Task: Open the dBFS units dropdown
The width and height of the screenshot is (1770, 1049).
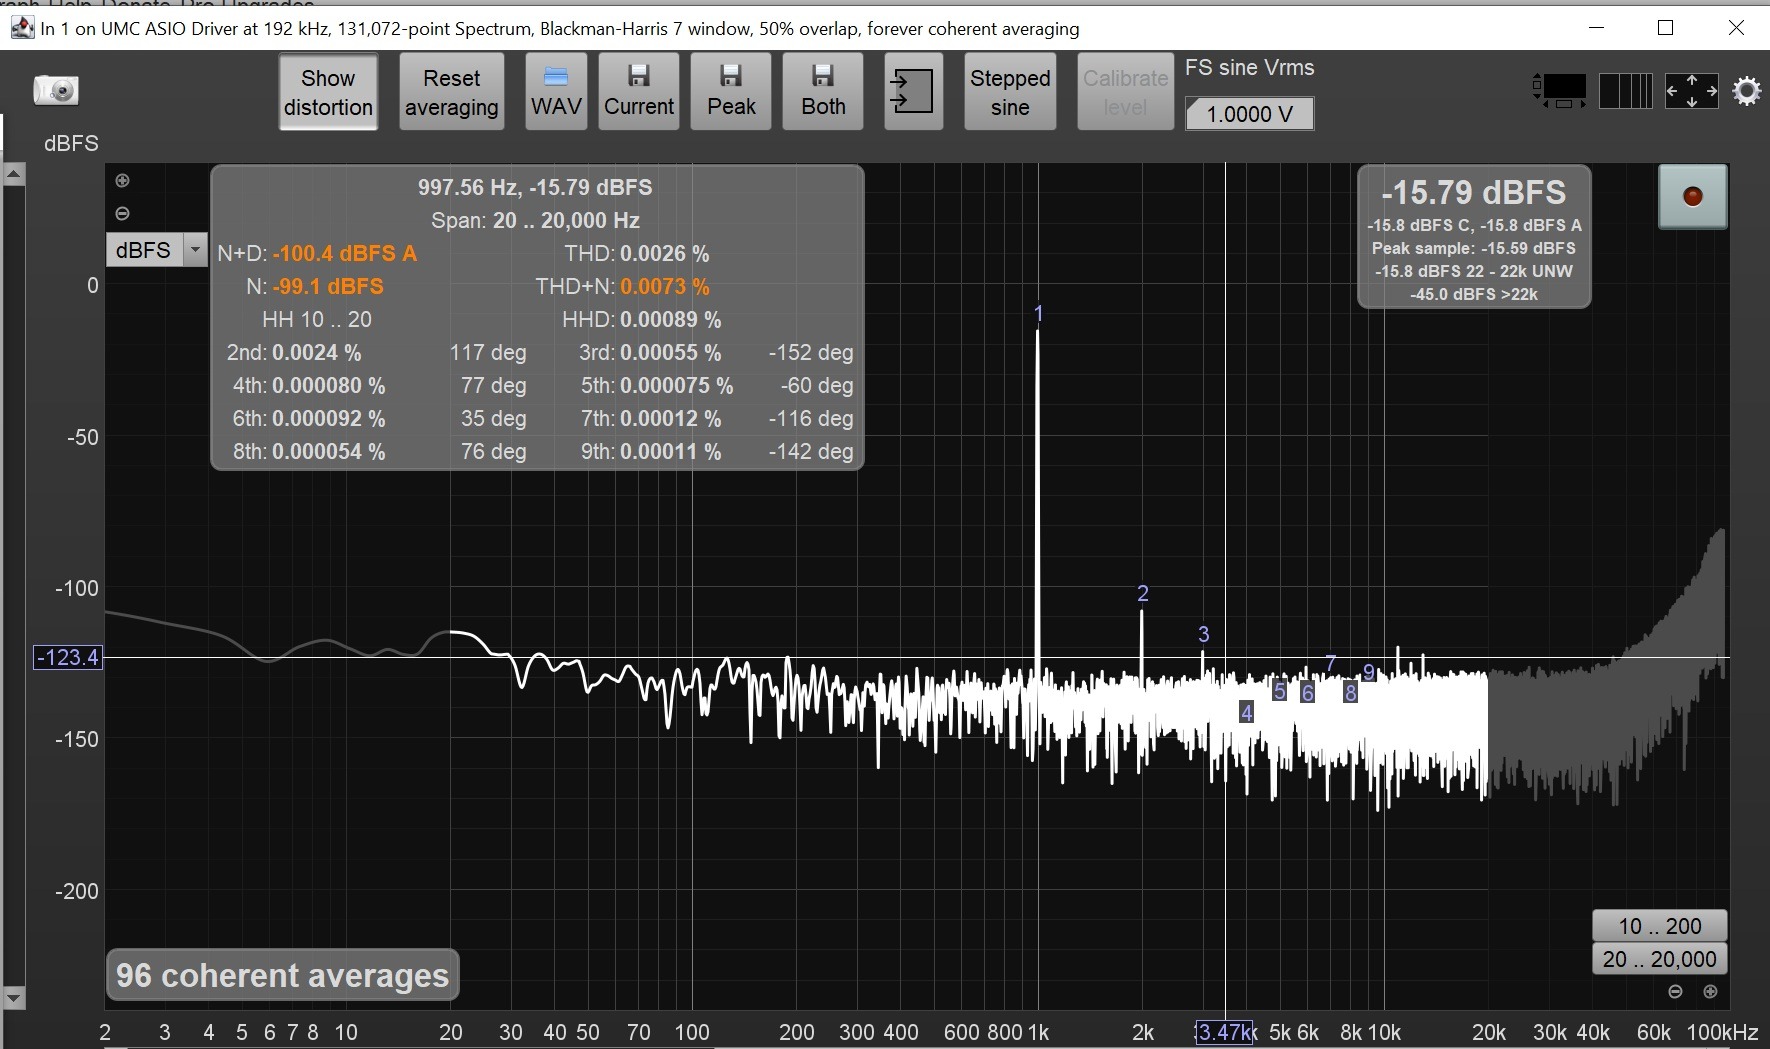Action: tap(157, 250)
